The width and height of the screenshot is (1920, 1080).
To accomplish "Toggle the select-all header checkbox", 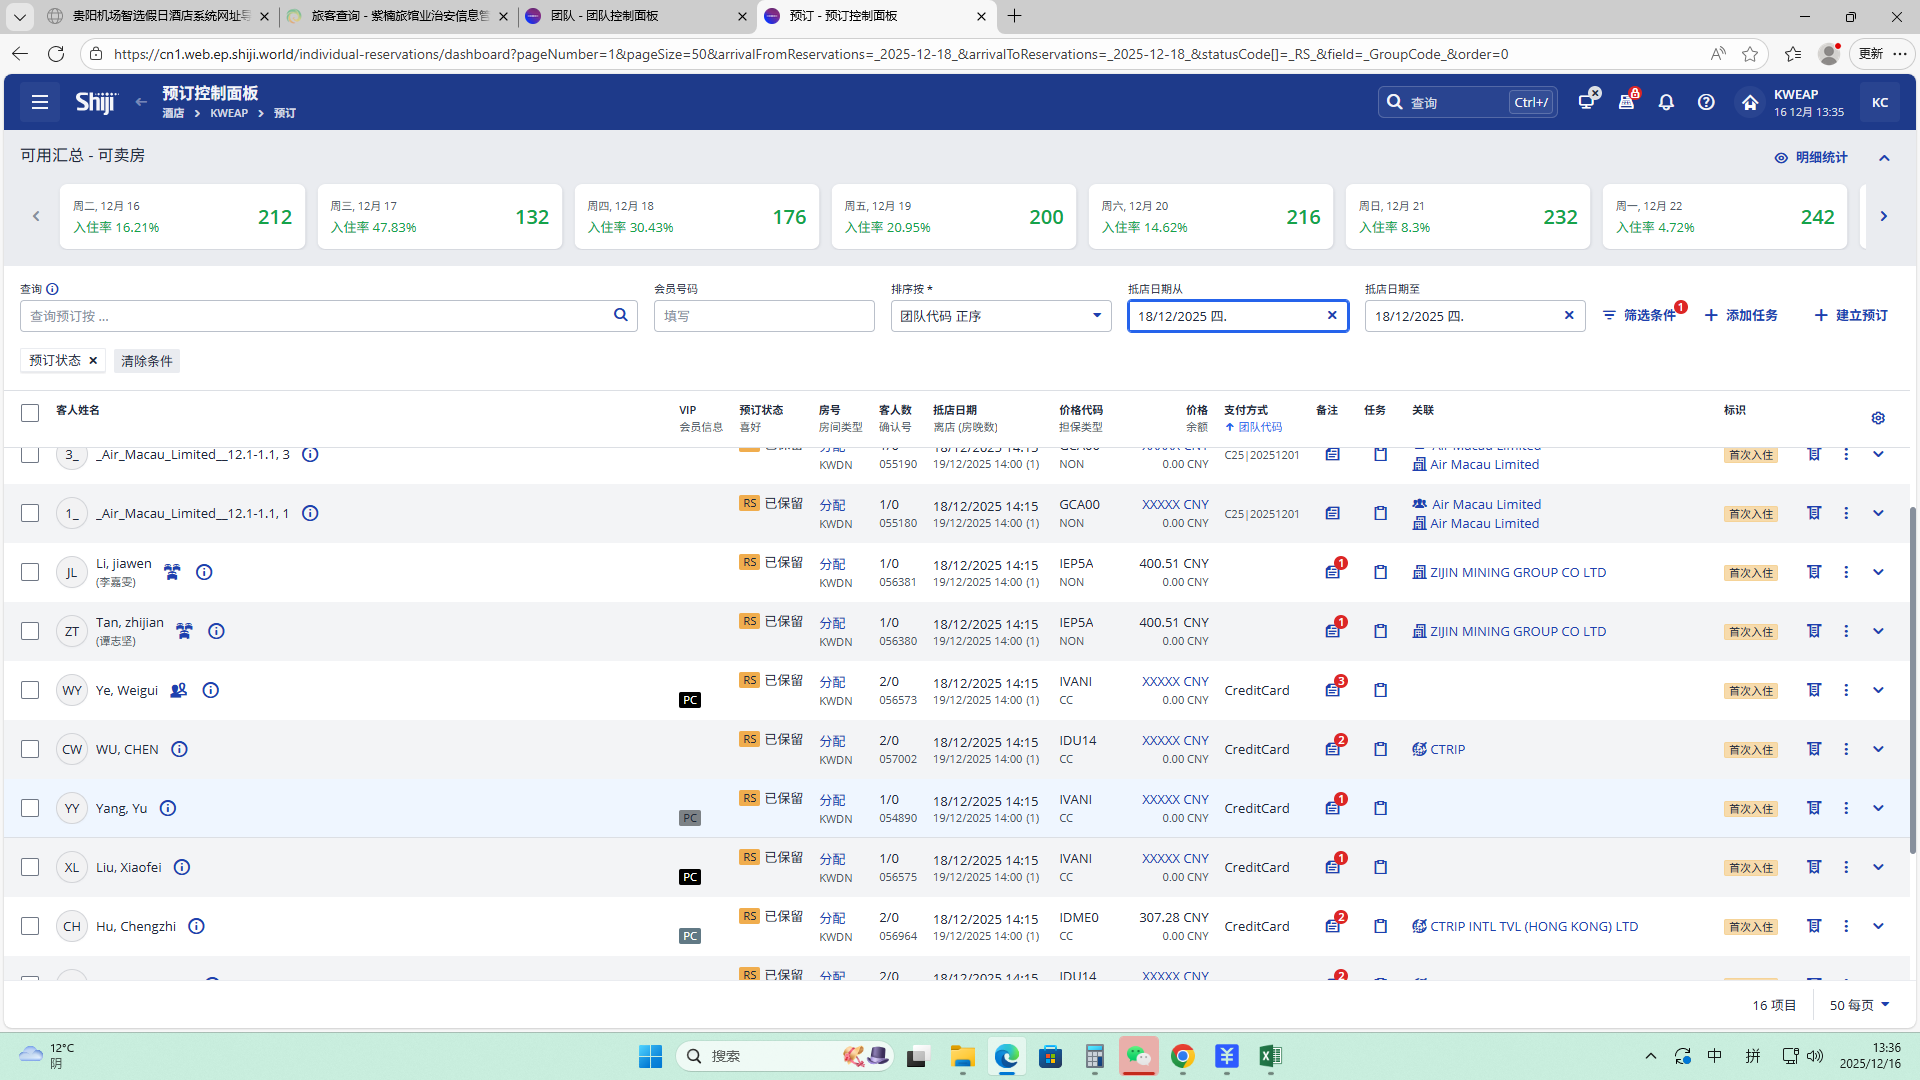I will (30, 413).
